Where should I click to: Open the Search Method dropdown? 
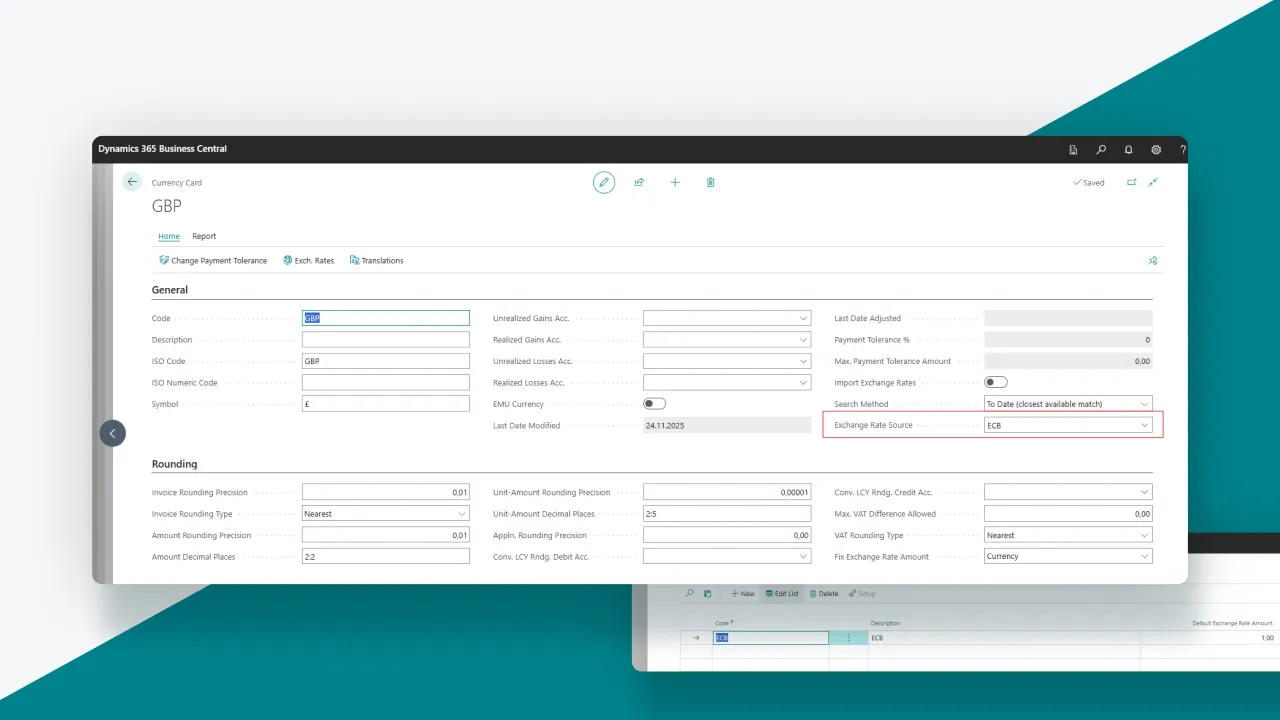pyautogui.click(x=1144, y=404)
